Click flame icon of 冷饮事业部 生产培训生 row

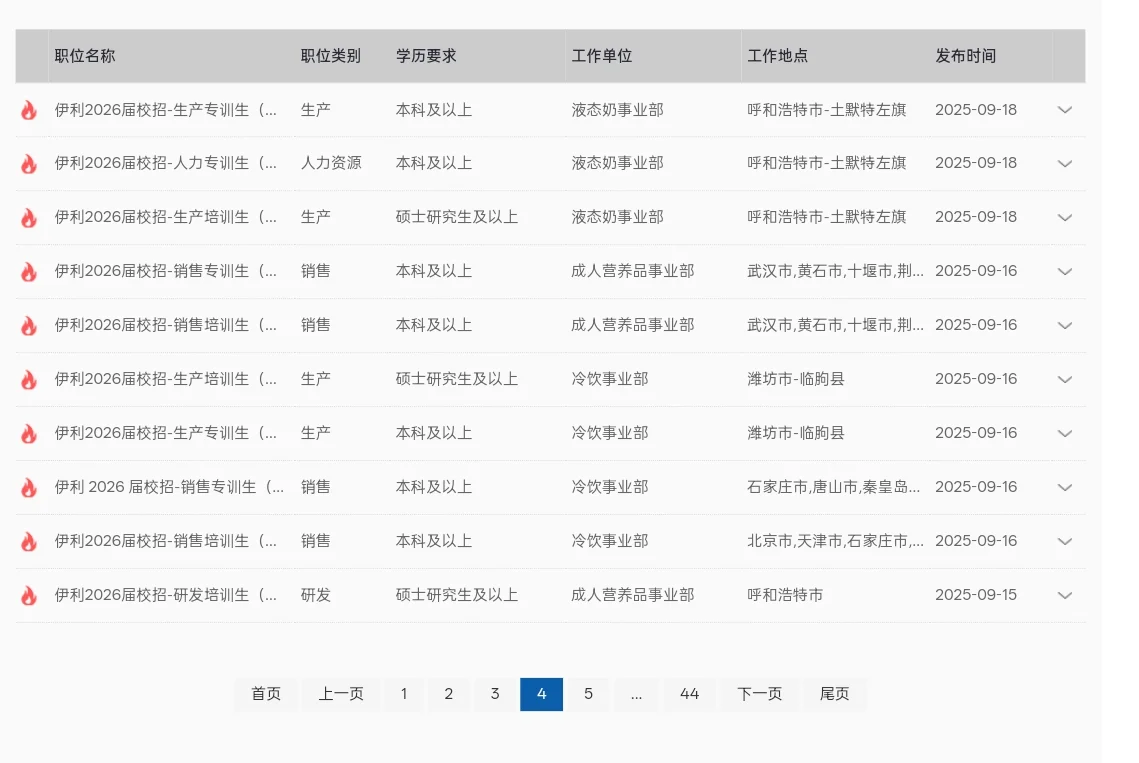point(28,379)
